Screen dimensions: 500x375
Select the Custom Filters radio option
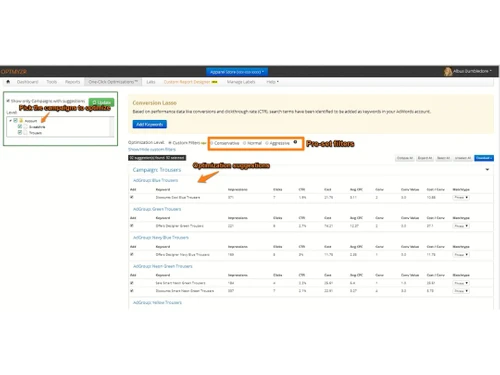click(x=170, y=143)
